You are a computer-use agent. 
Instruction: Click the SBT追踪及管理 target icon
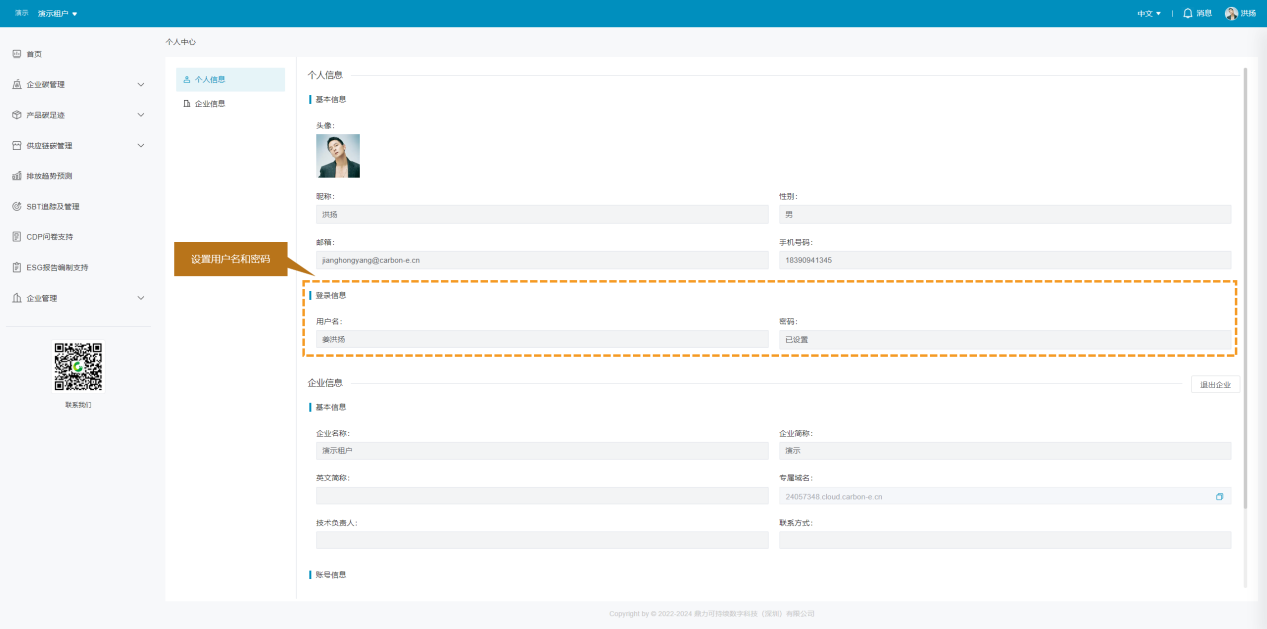pyautogui.click(x=17, y=206)
